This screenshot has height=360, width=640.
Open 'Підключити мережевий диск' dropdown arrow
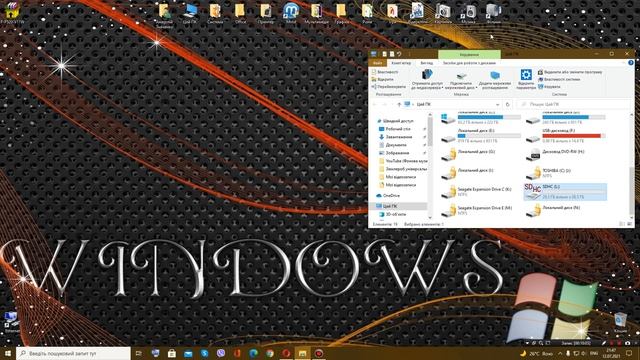pos(476,88)
